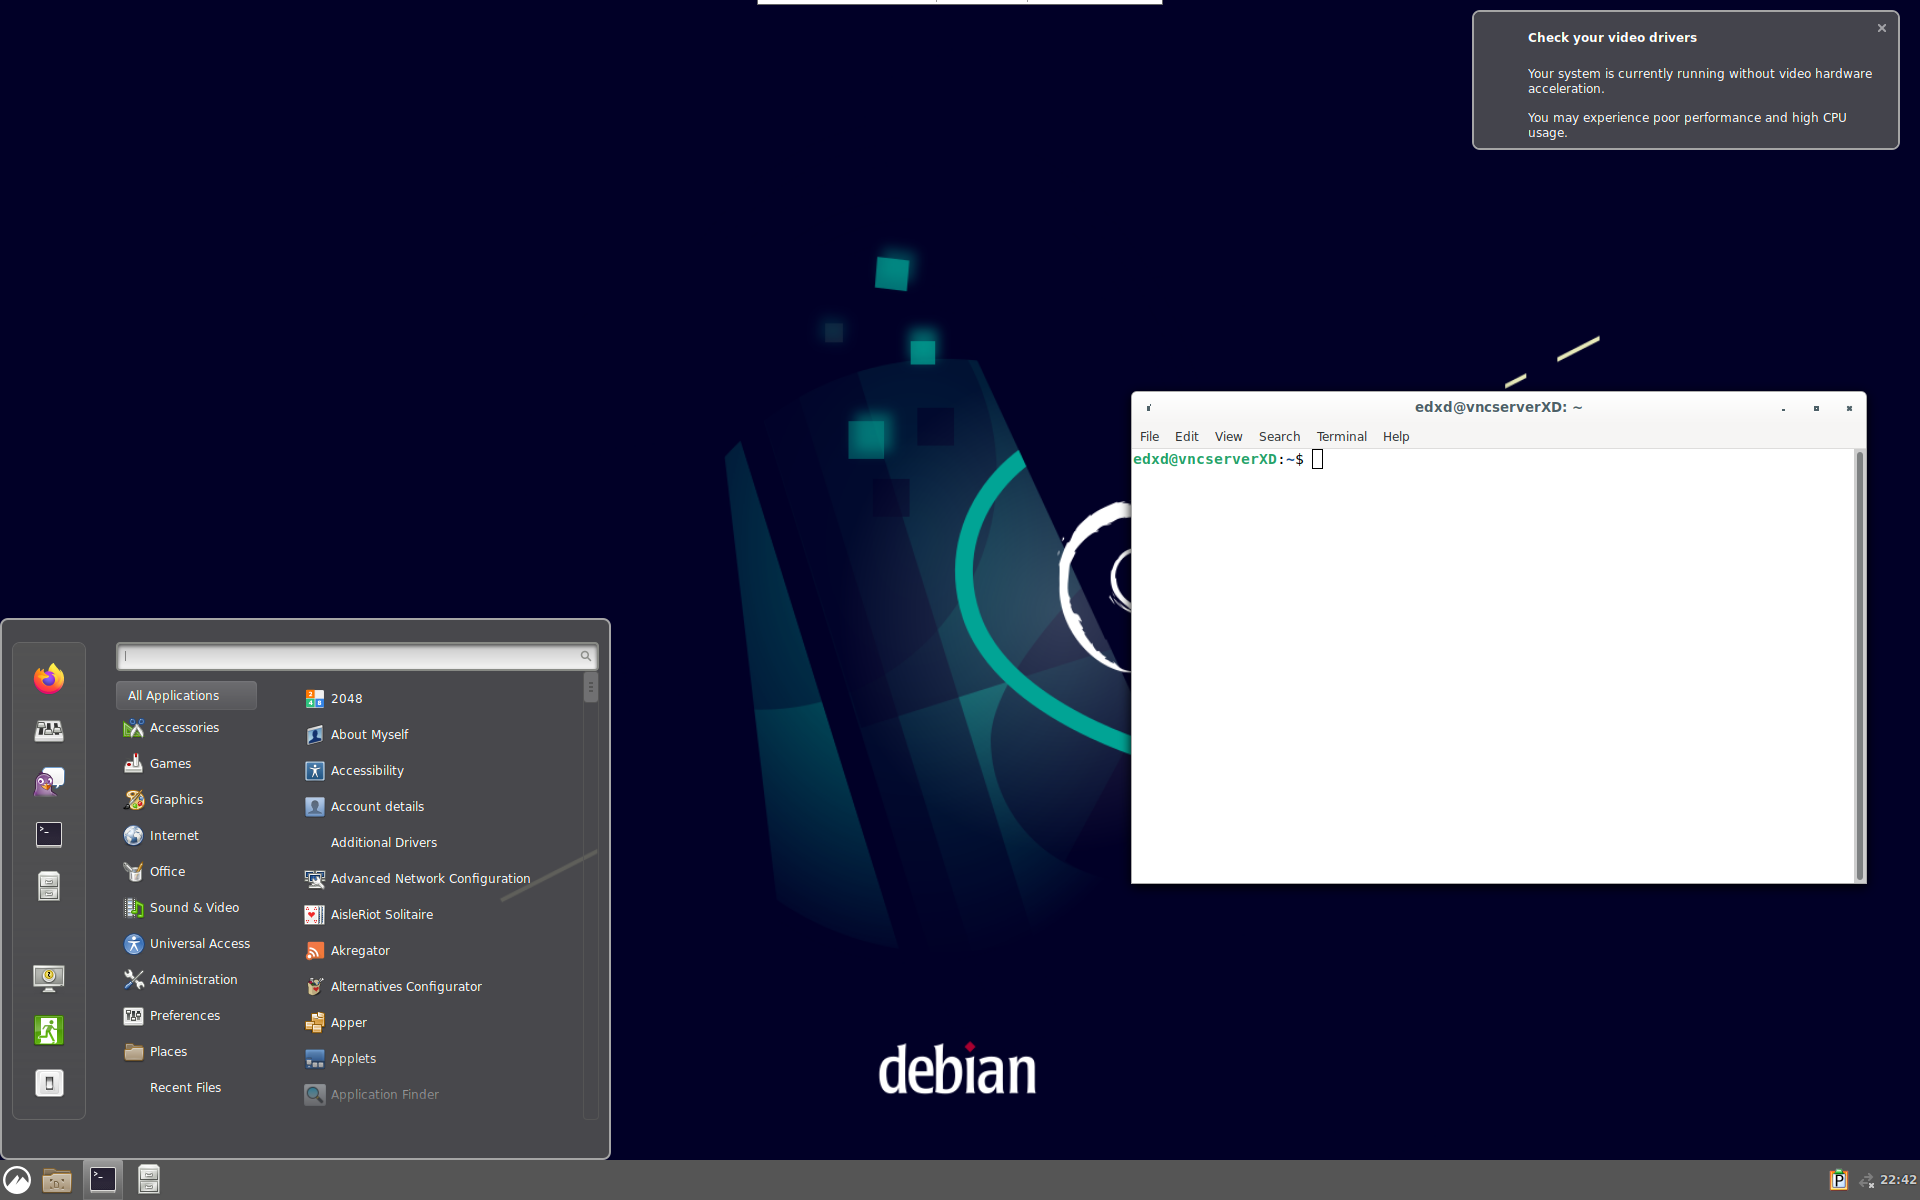Viewport: 1920px width, 1200px height.
Task: Launch Pidgin messenger from the favorites sidebar
Action: (49, 783)
